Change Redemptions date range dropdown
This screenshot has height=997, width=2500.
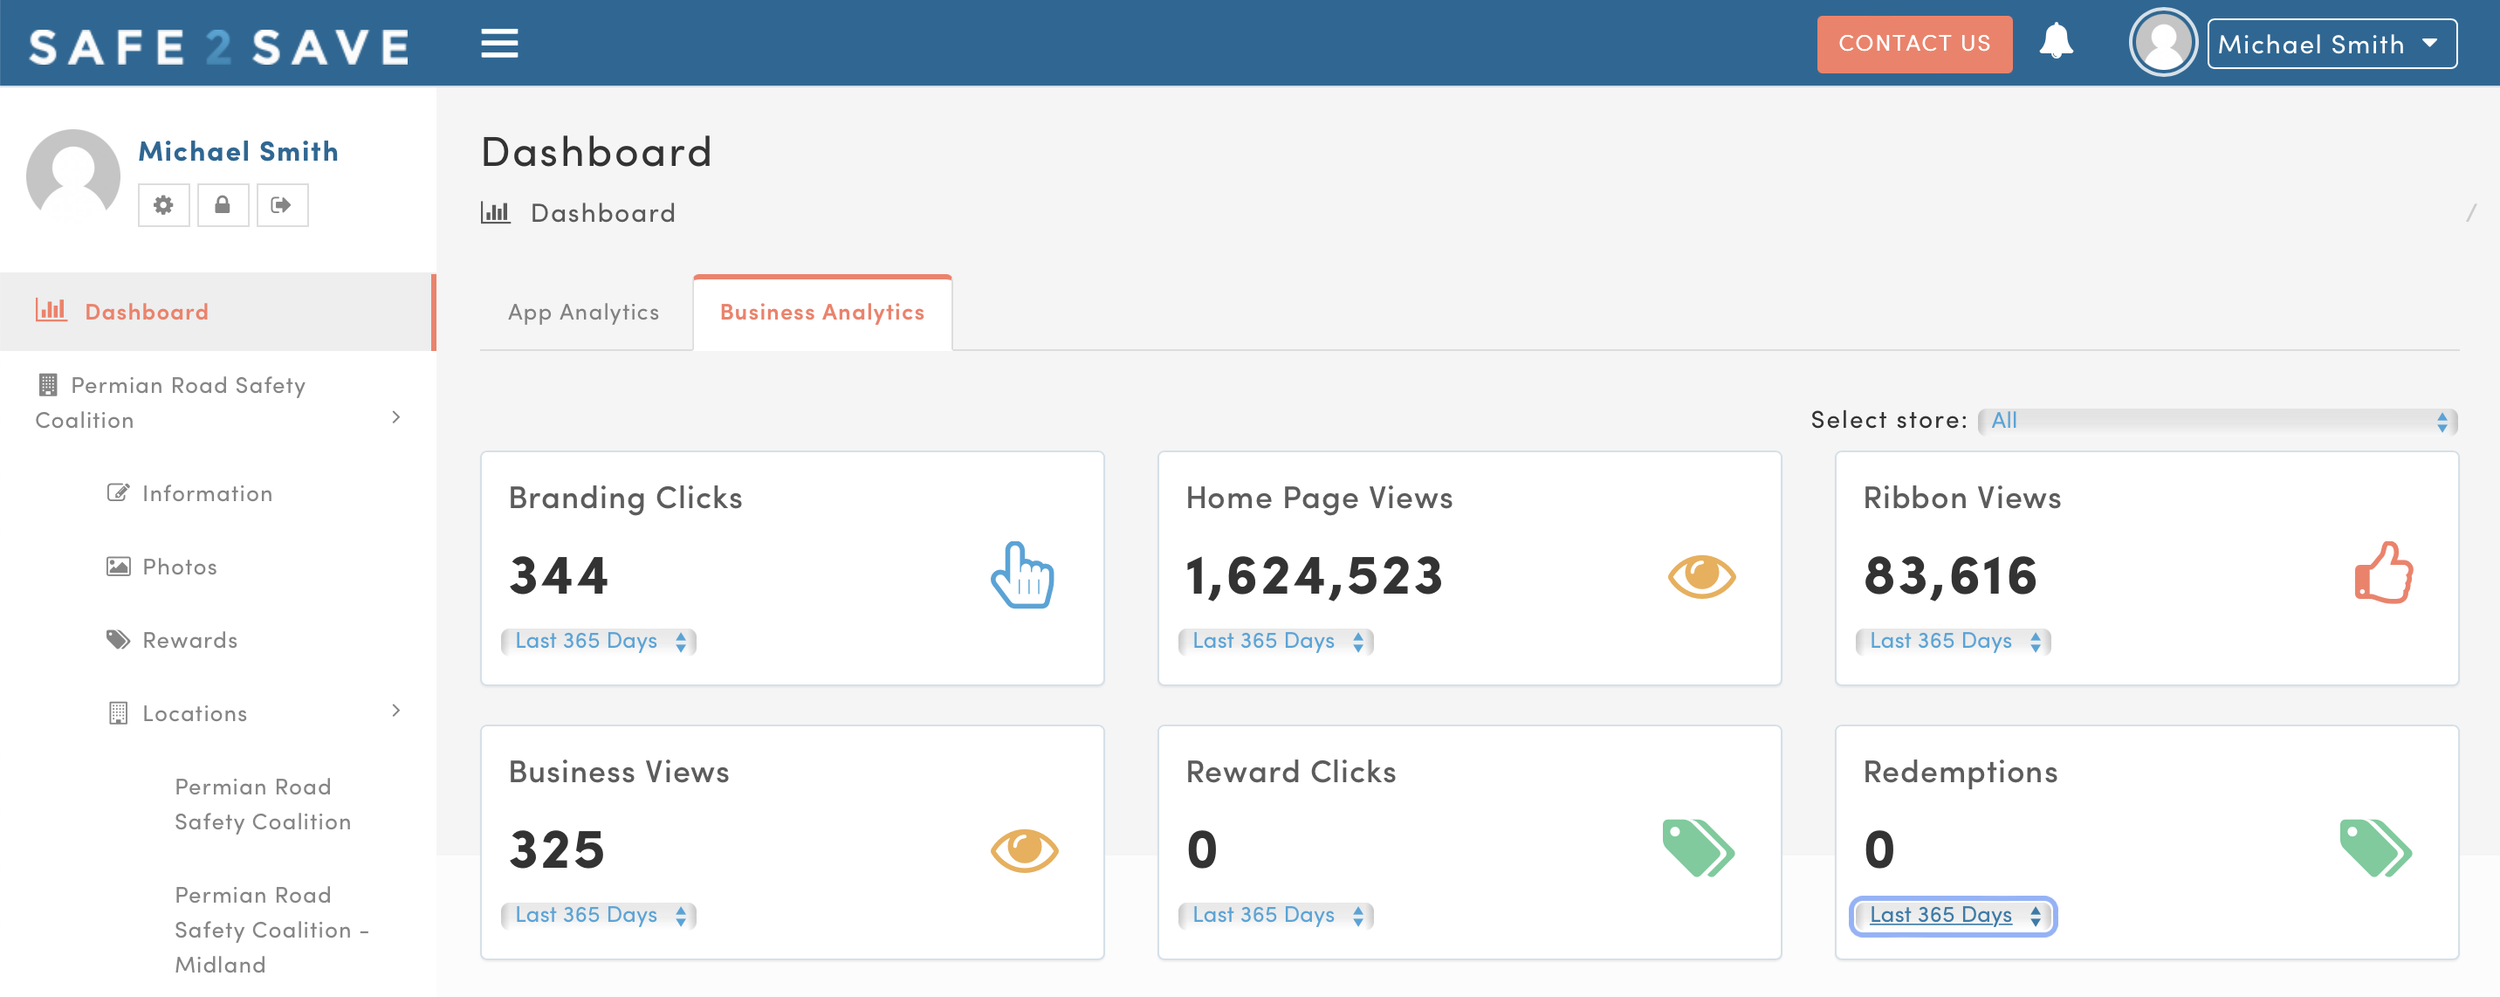1953,916
